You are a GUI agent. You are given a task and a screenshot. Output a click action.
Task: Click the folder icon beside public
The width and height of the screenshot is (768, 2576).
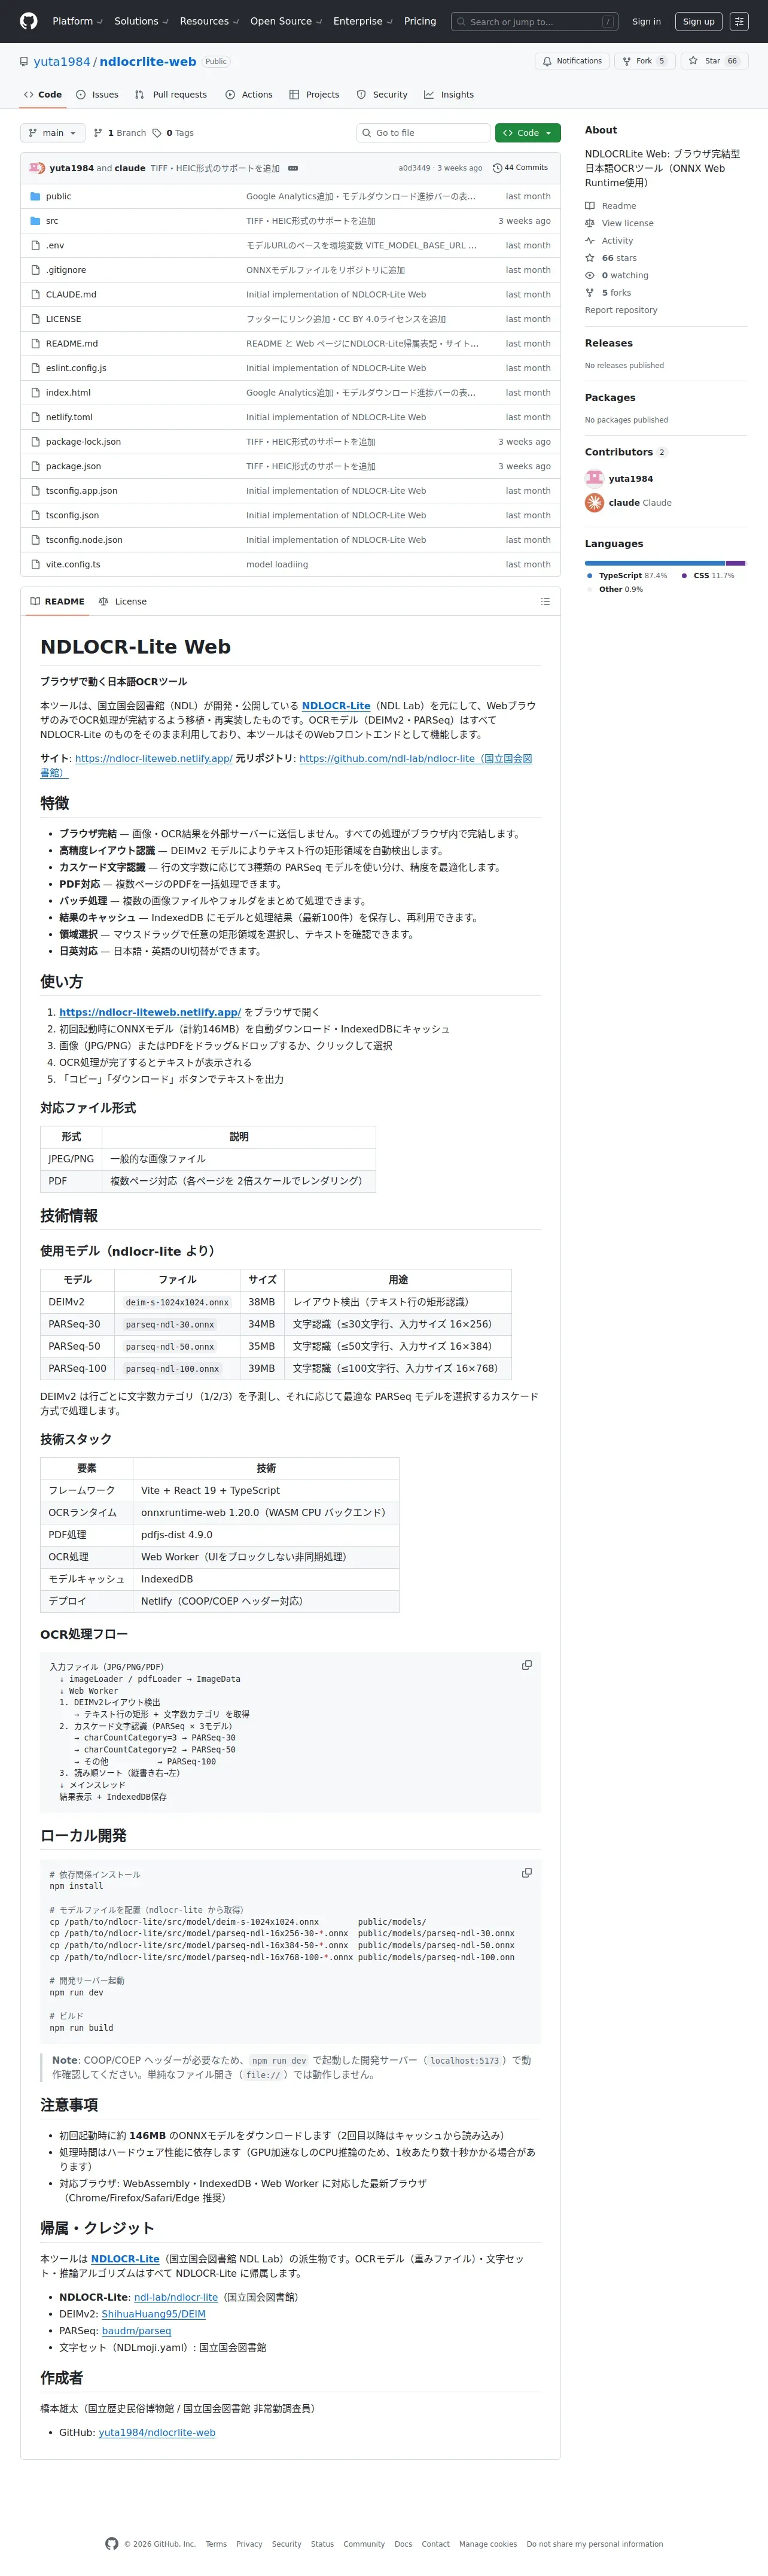pos(35,196)
